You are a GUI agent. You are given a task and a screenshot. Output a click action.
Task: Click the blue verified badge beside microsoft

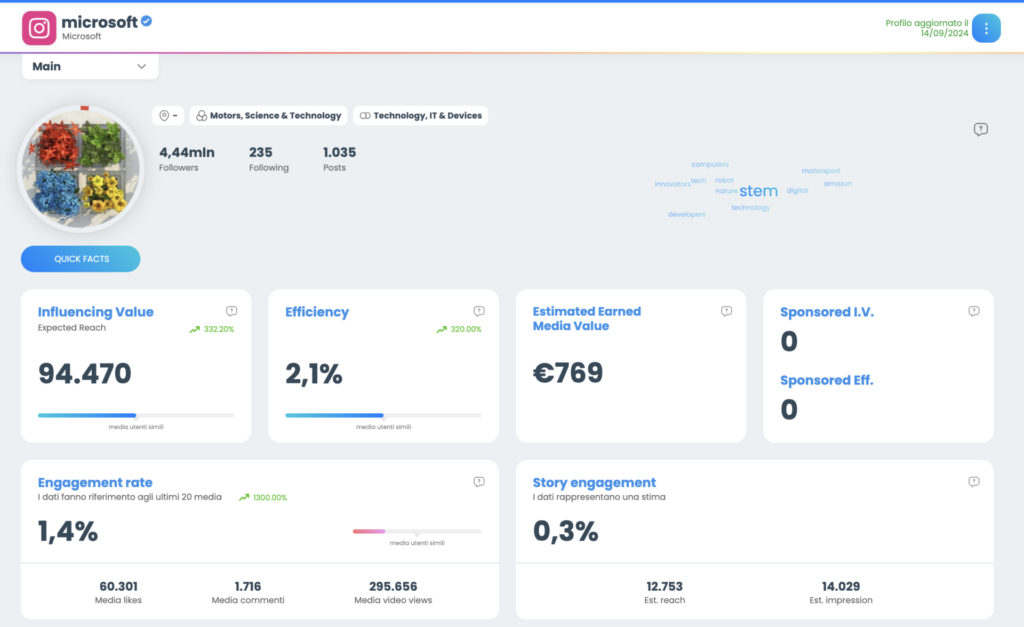tap(146, 21)
